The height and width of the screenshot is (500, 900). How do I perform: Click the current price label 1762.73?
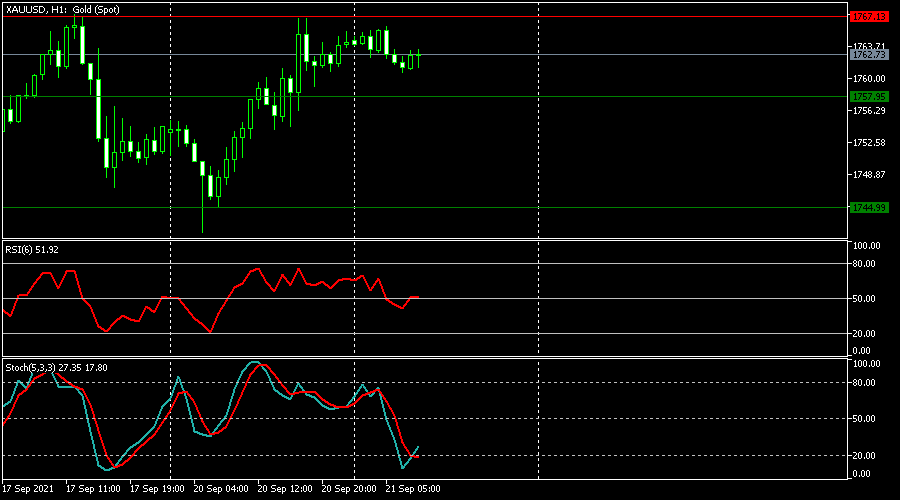pos(869,55)
